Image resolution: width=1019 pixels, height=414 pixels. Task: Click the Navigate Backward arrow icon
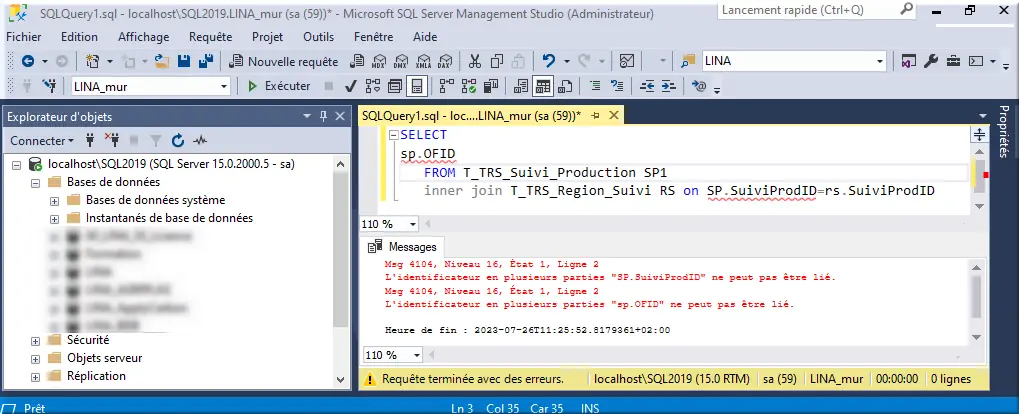click(28, 61)
